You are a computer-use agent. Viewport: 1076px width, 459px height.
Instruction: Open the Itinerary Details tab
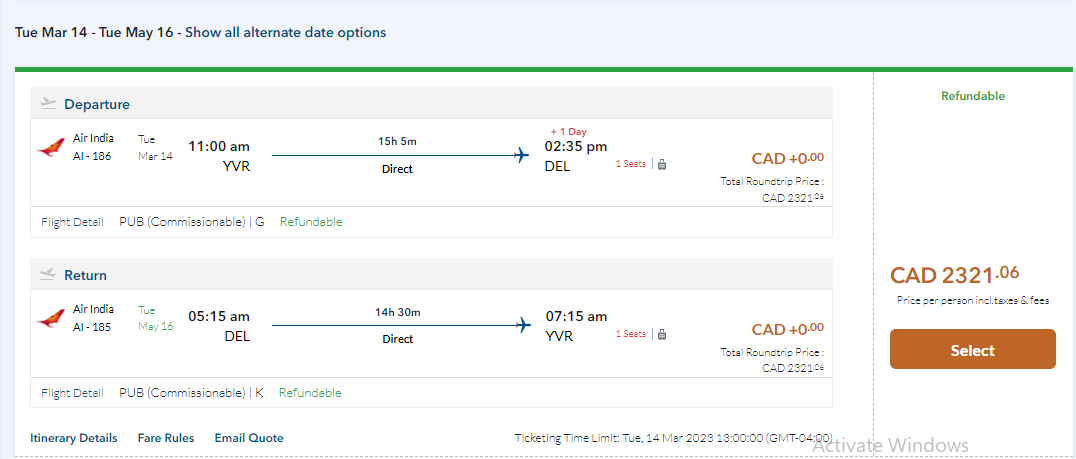73,438
